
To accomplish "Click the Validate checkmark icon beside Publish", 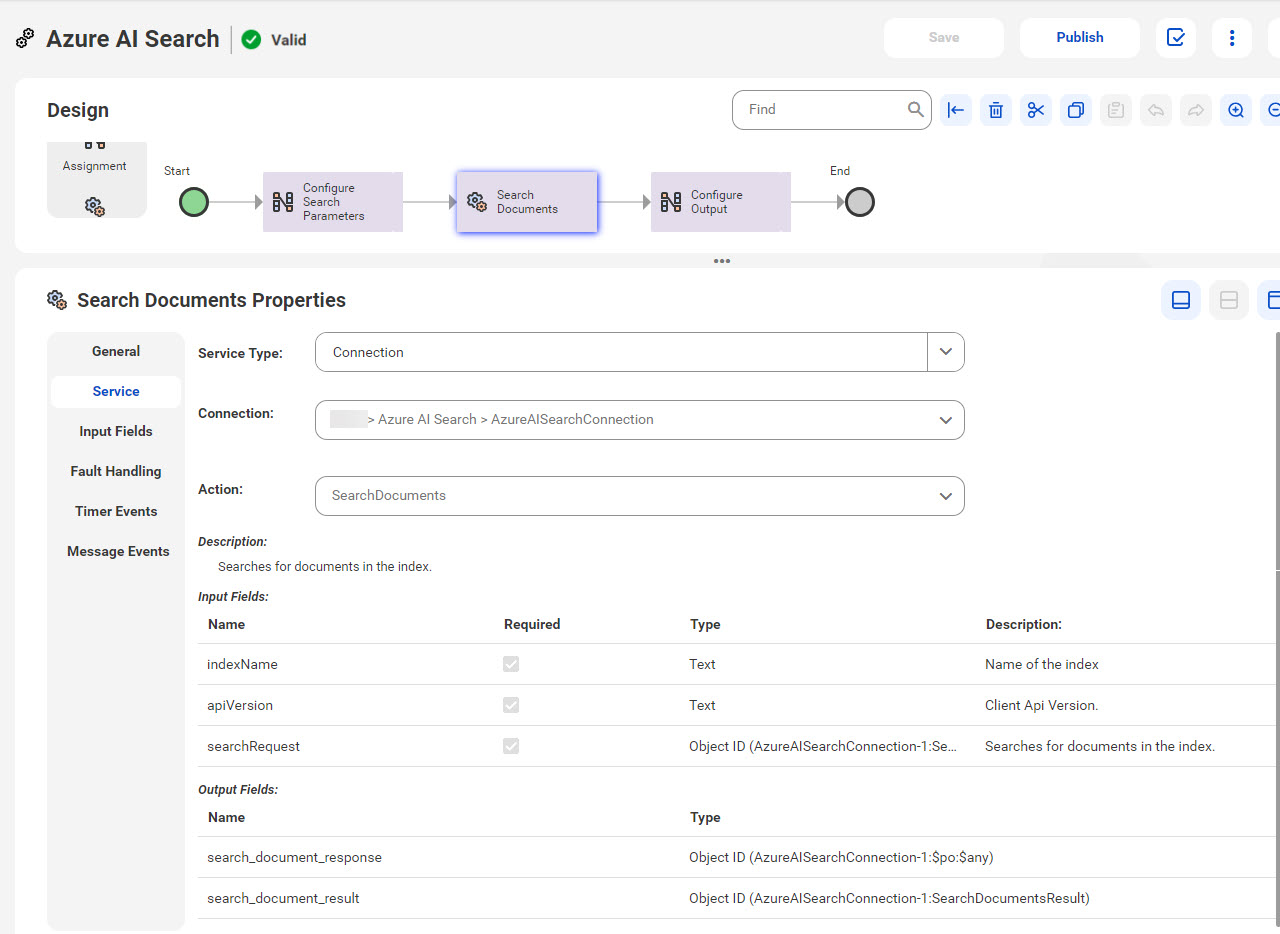I will [1176, 38].
